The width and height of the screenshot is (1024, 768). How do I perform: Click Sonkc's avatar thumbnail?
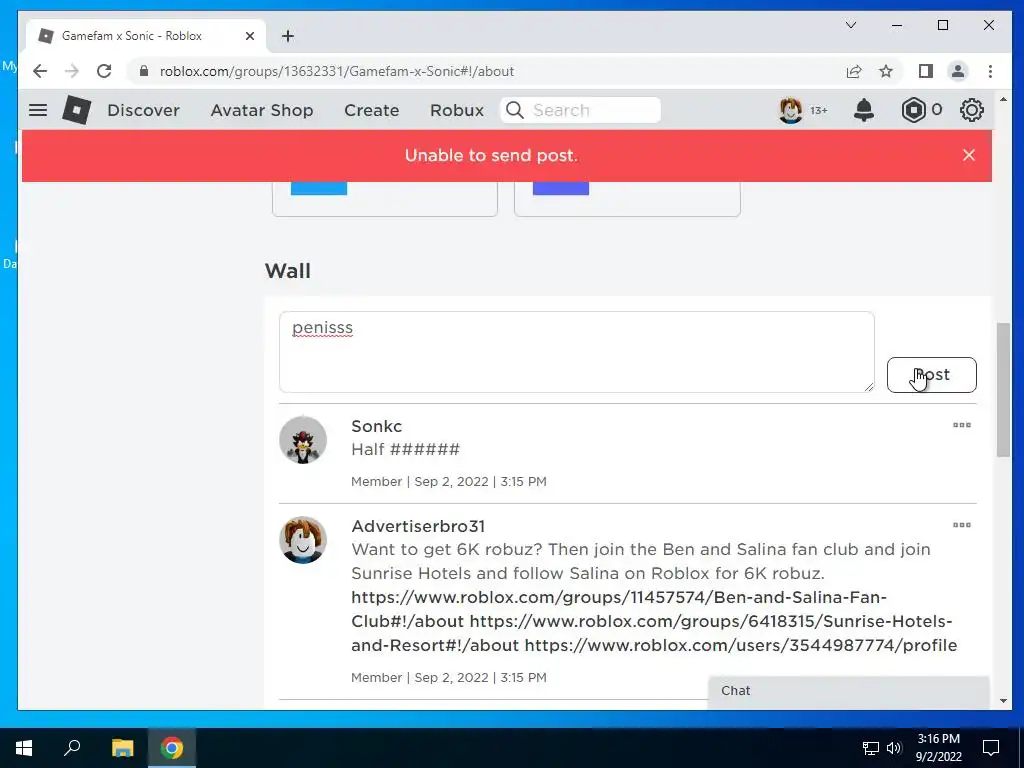pyautogui.click(x=303, y=440)
